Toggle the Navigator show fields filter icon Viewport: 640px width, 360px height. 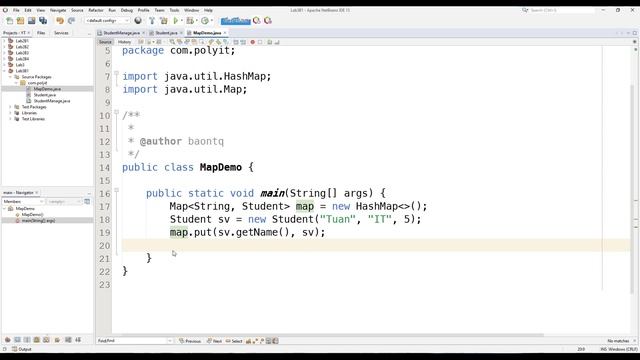[17, 340]
